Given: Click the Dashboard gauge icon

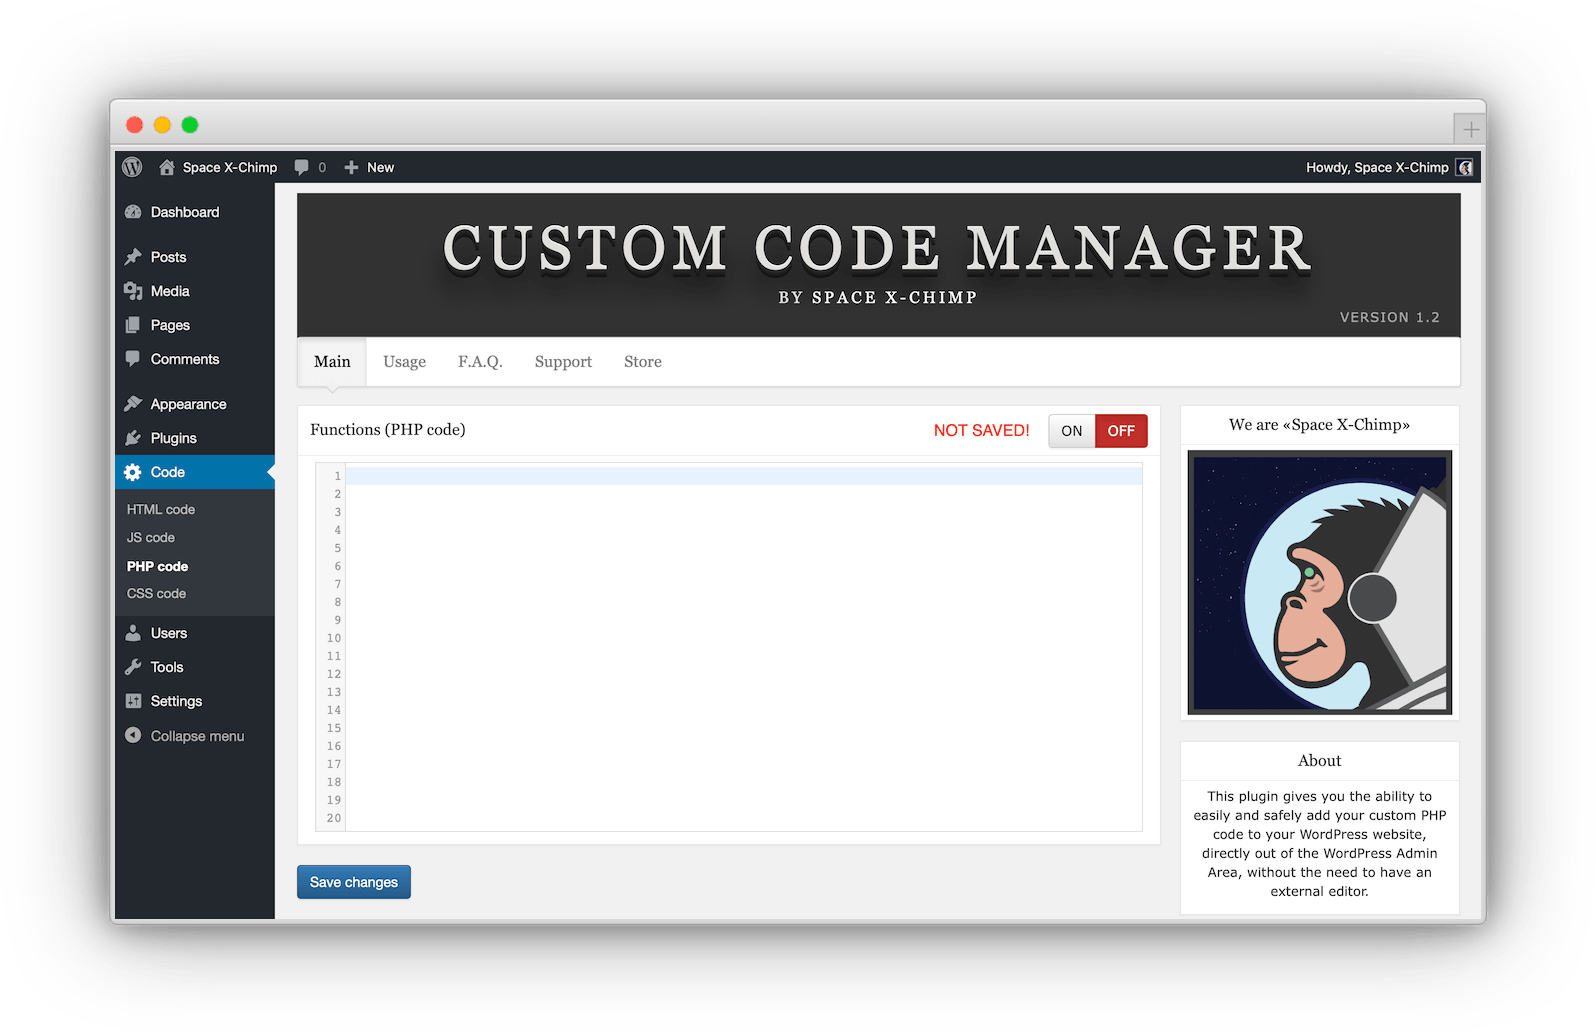Looking at the screenshot, I should point(133,212).
